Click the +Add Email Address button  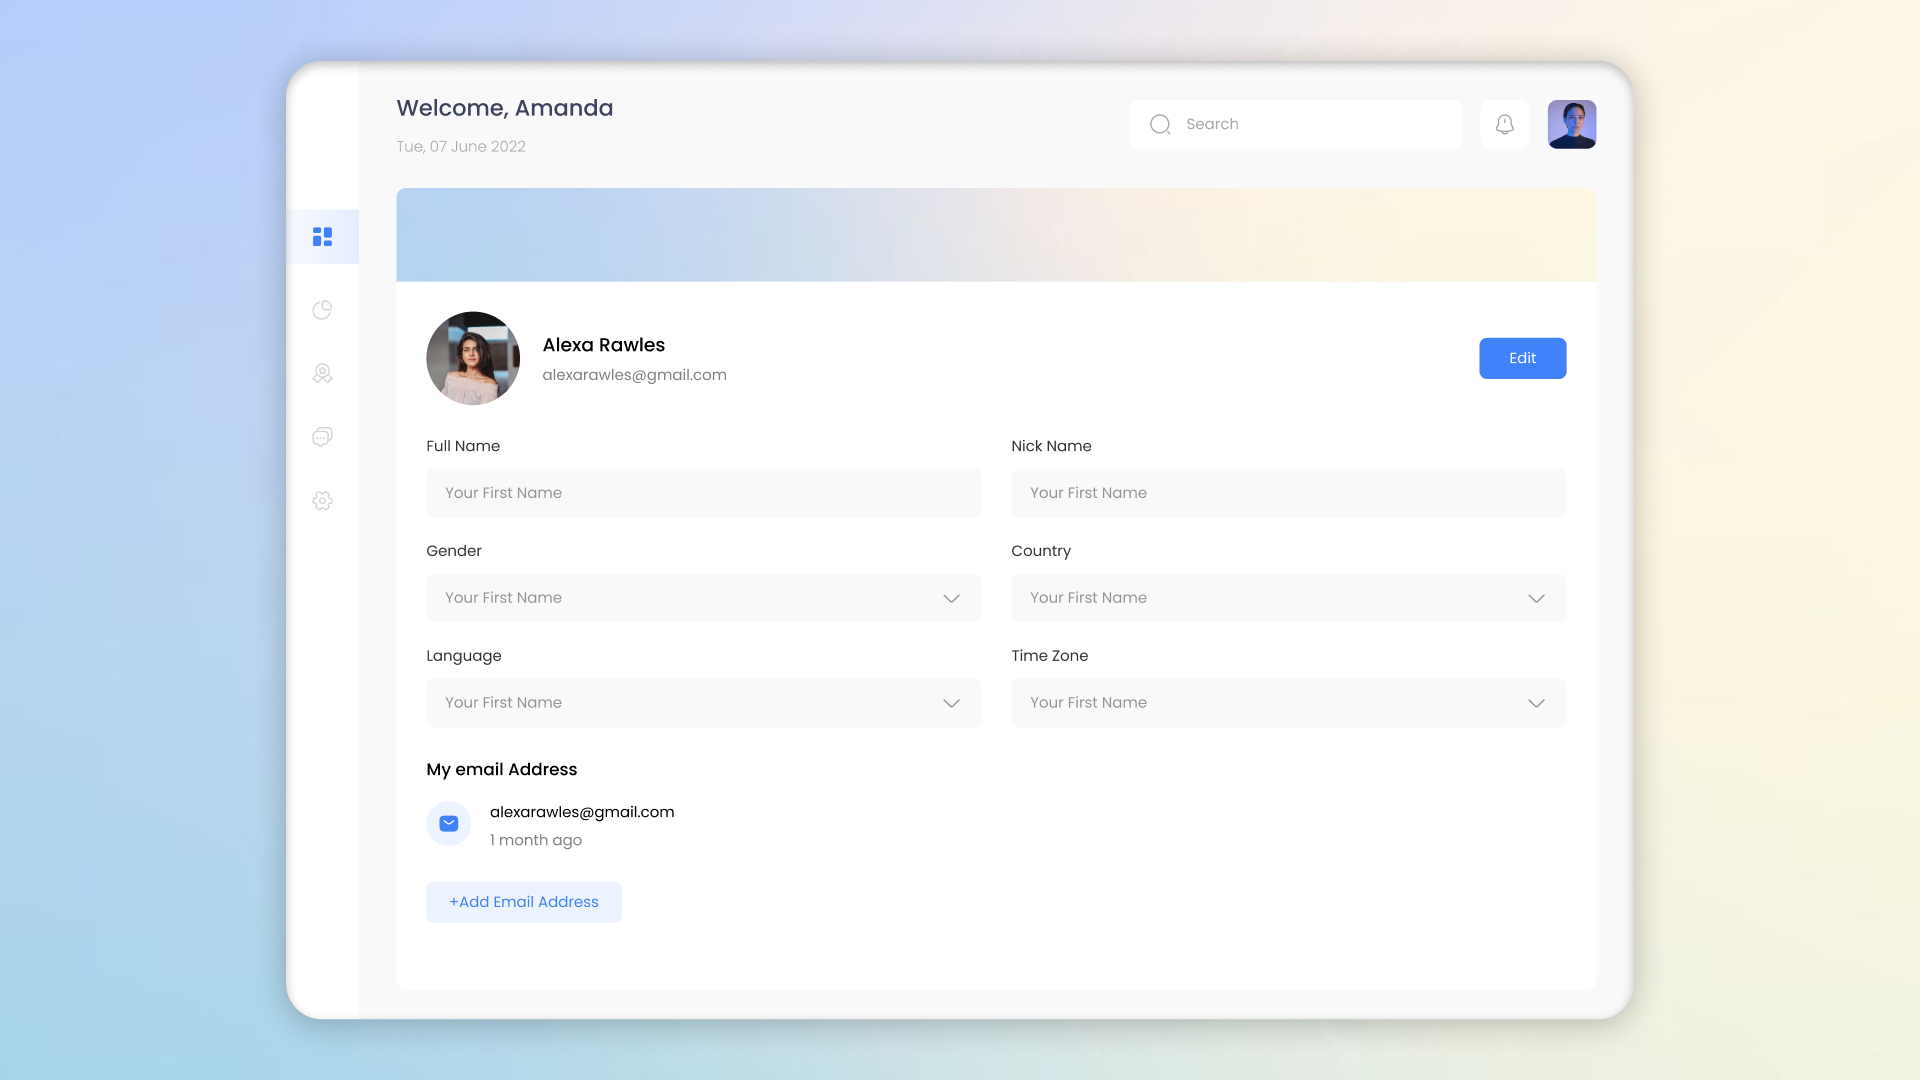click(x=523, y=901)
